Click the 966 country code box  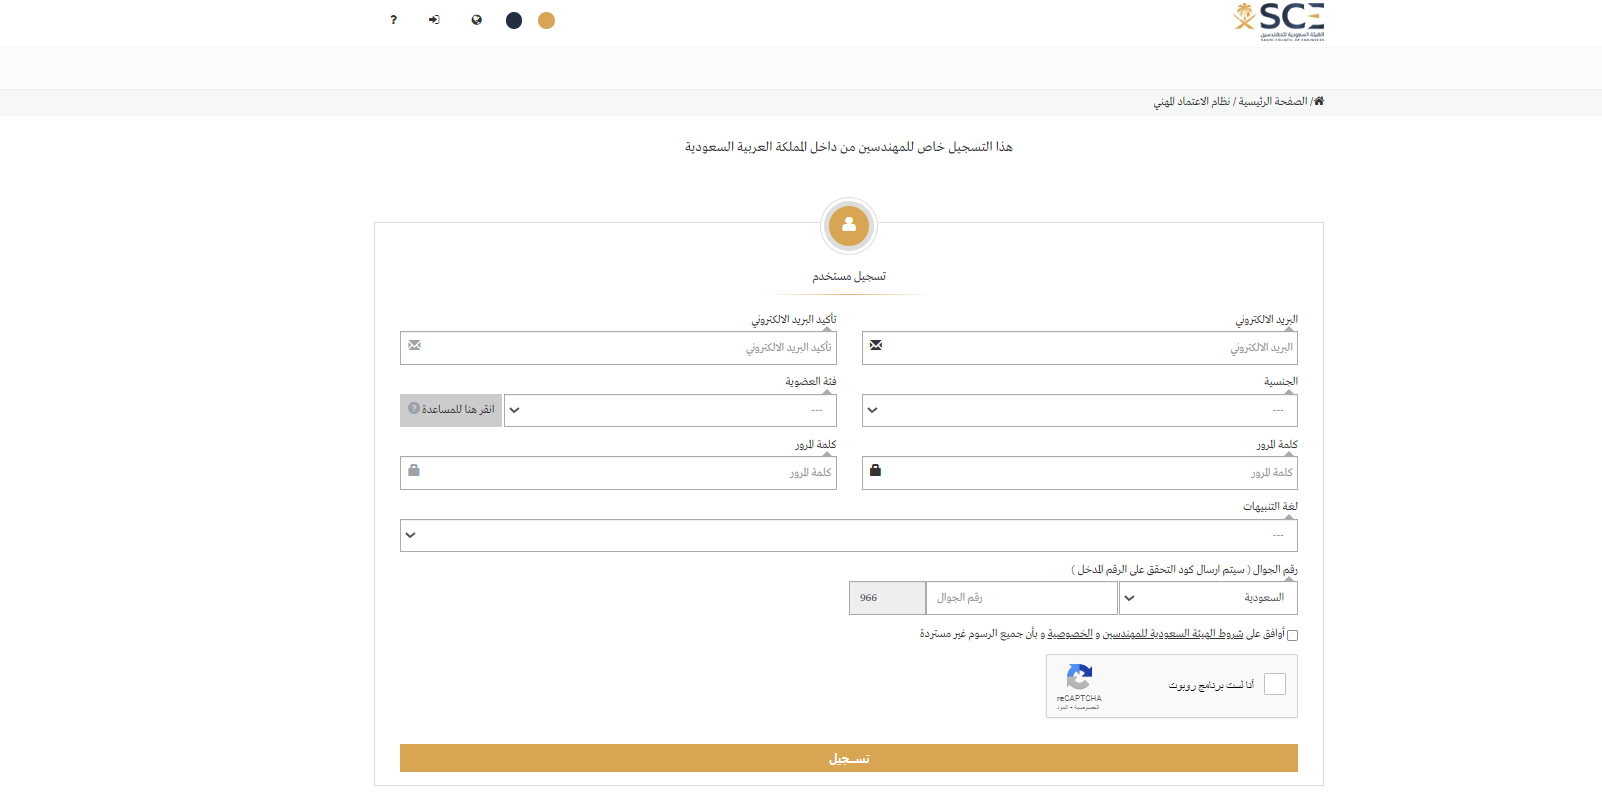887,598
